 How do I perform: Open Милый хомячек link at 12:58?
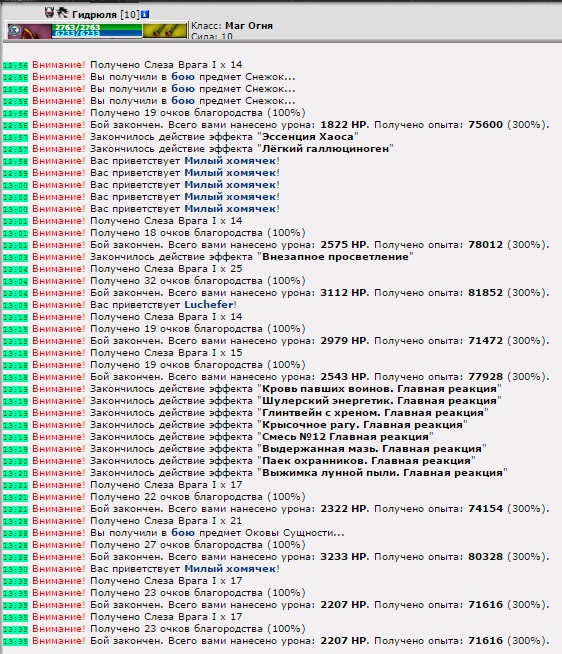(x=230, y=161)
